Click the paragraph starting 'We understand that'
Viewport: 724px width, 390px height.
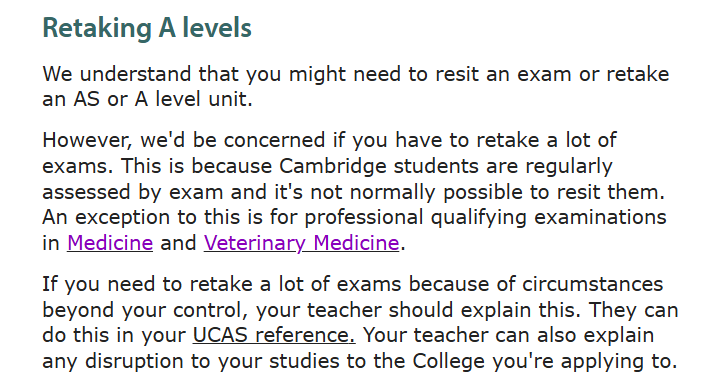(356, 86)
